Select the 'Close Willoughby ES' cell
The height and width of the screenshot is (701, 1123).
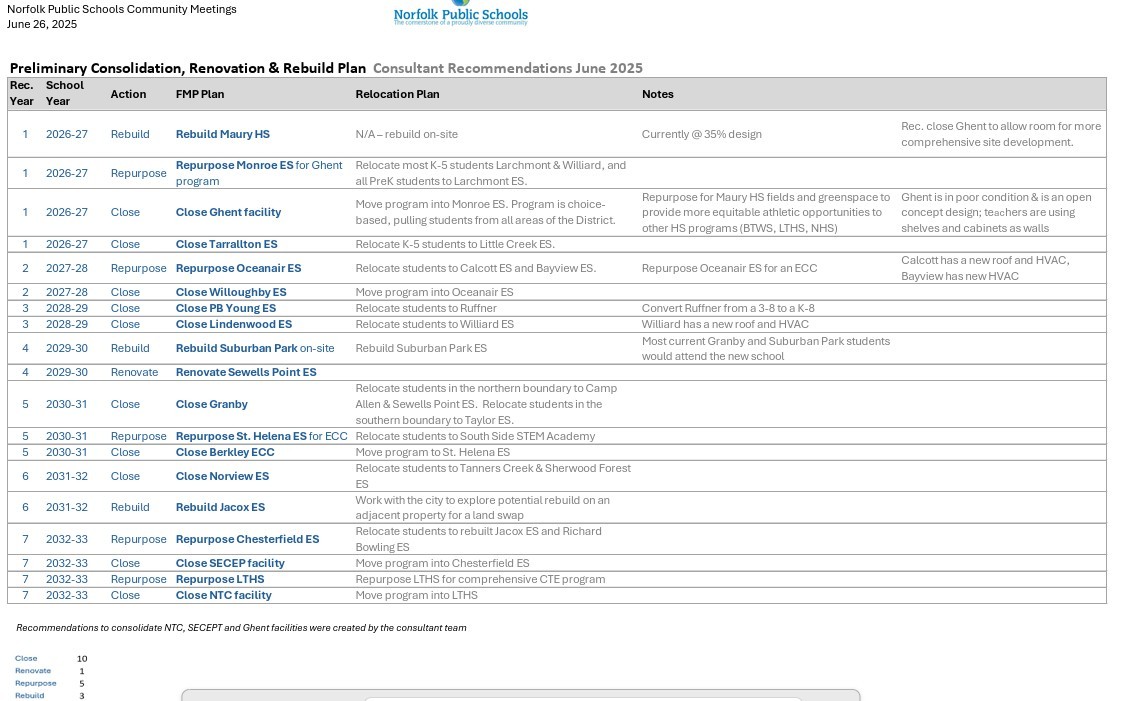coord(231,292)
